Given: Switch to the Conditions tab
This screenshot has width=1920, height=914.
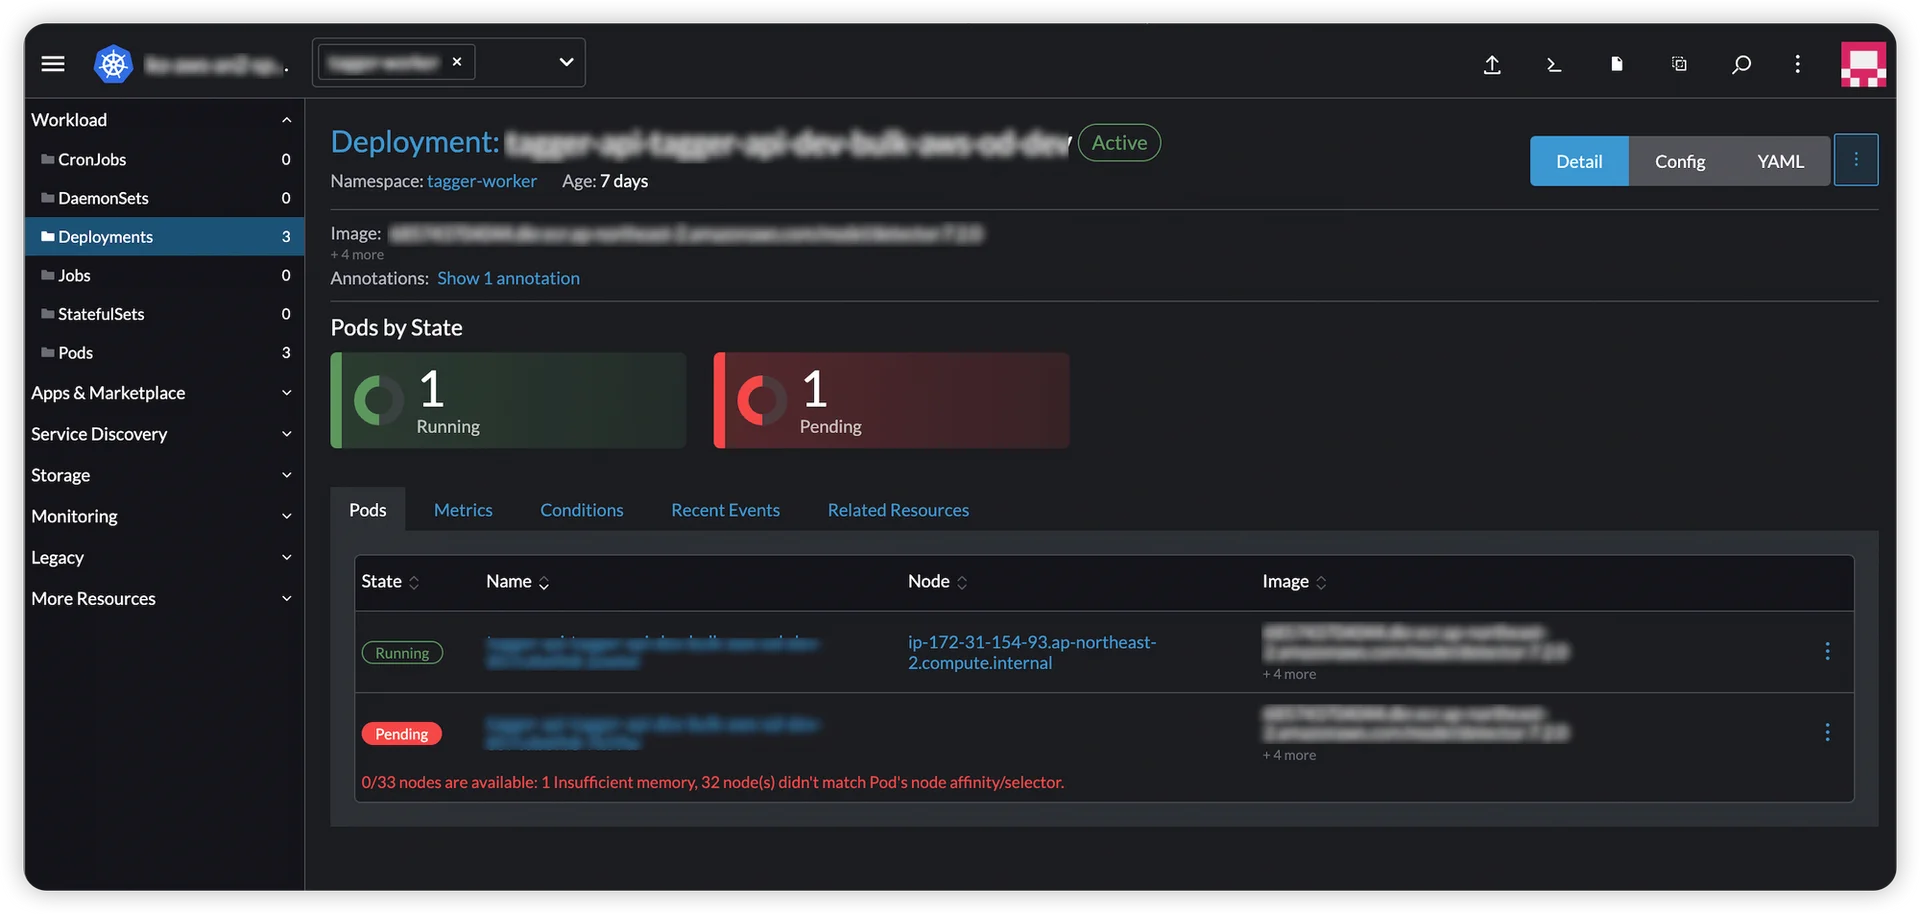Looking at the screenshot, I should 582,510.
